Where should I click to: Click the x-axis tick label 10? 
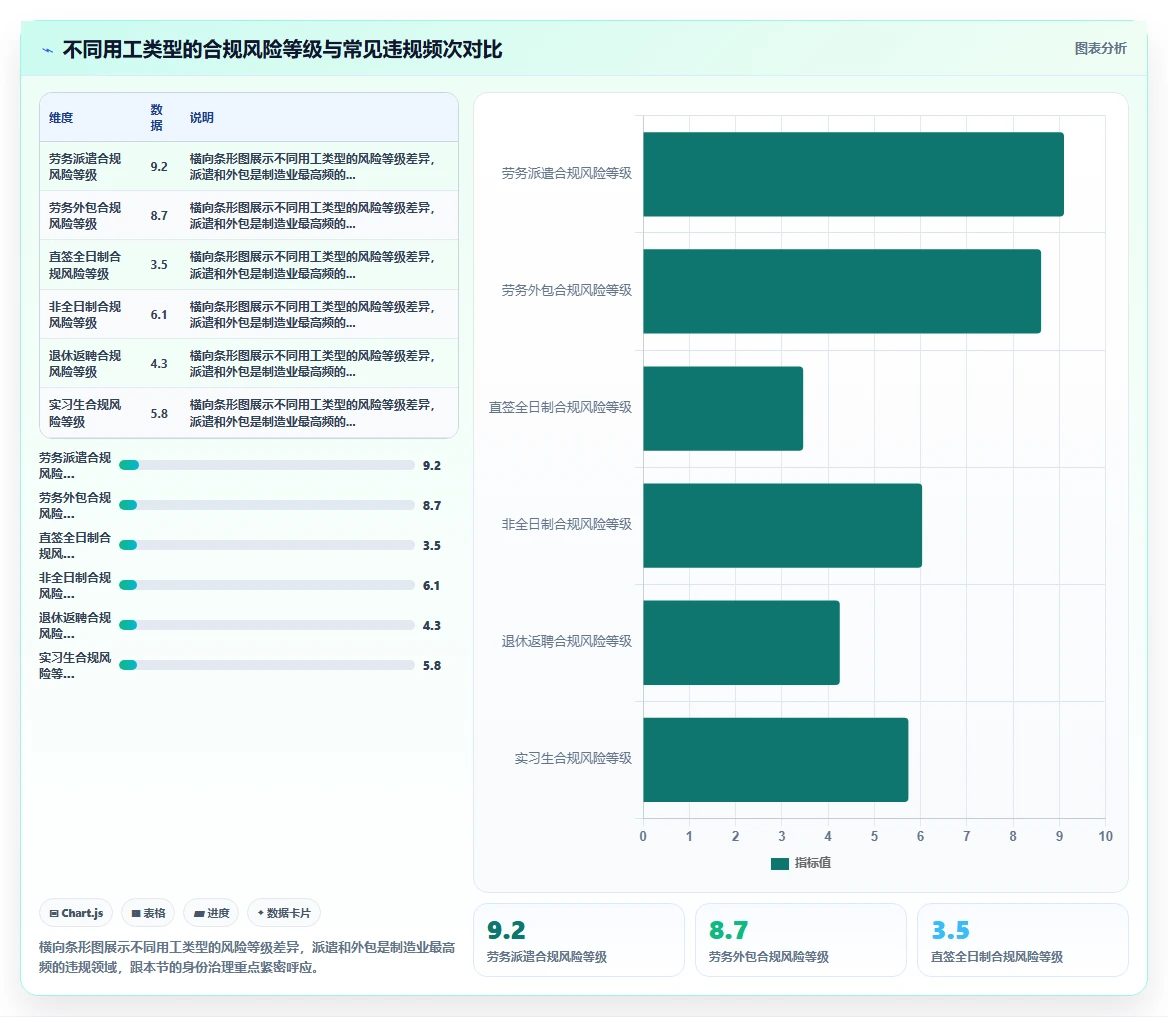click(1105, 836)
